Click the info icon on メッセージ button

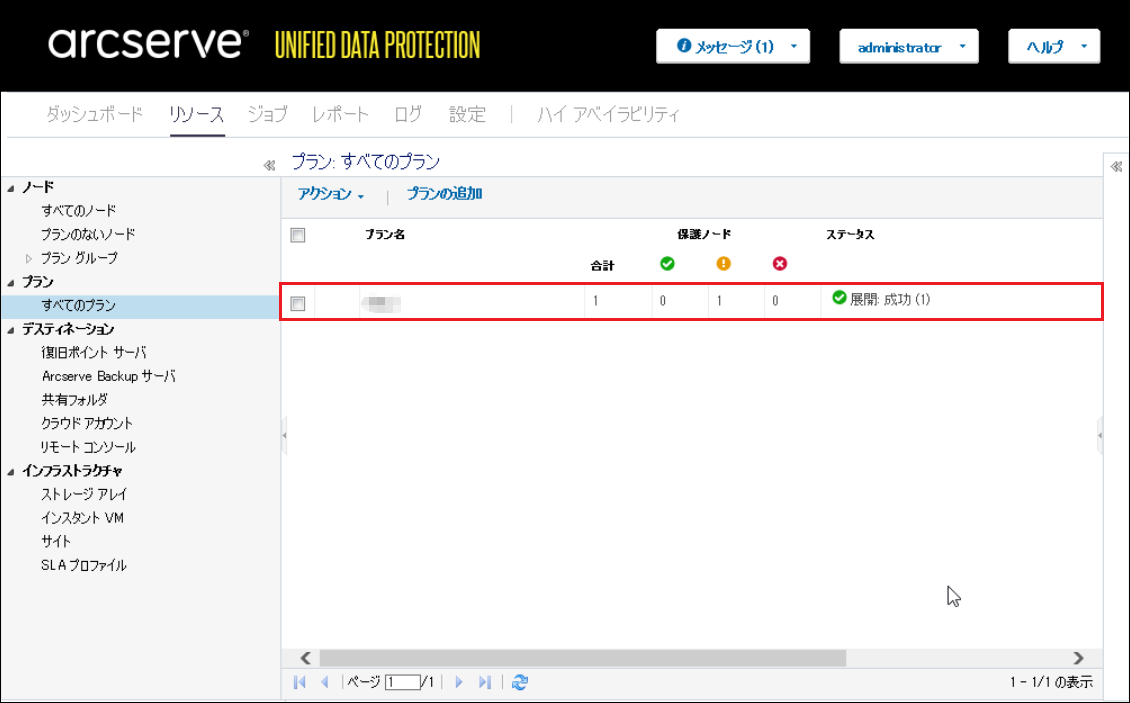coord(684,45)
